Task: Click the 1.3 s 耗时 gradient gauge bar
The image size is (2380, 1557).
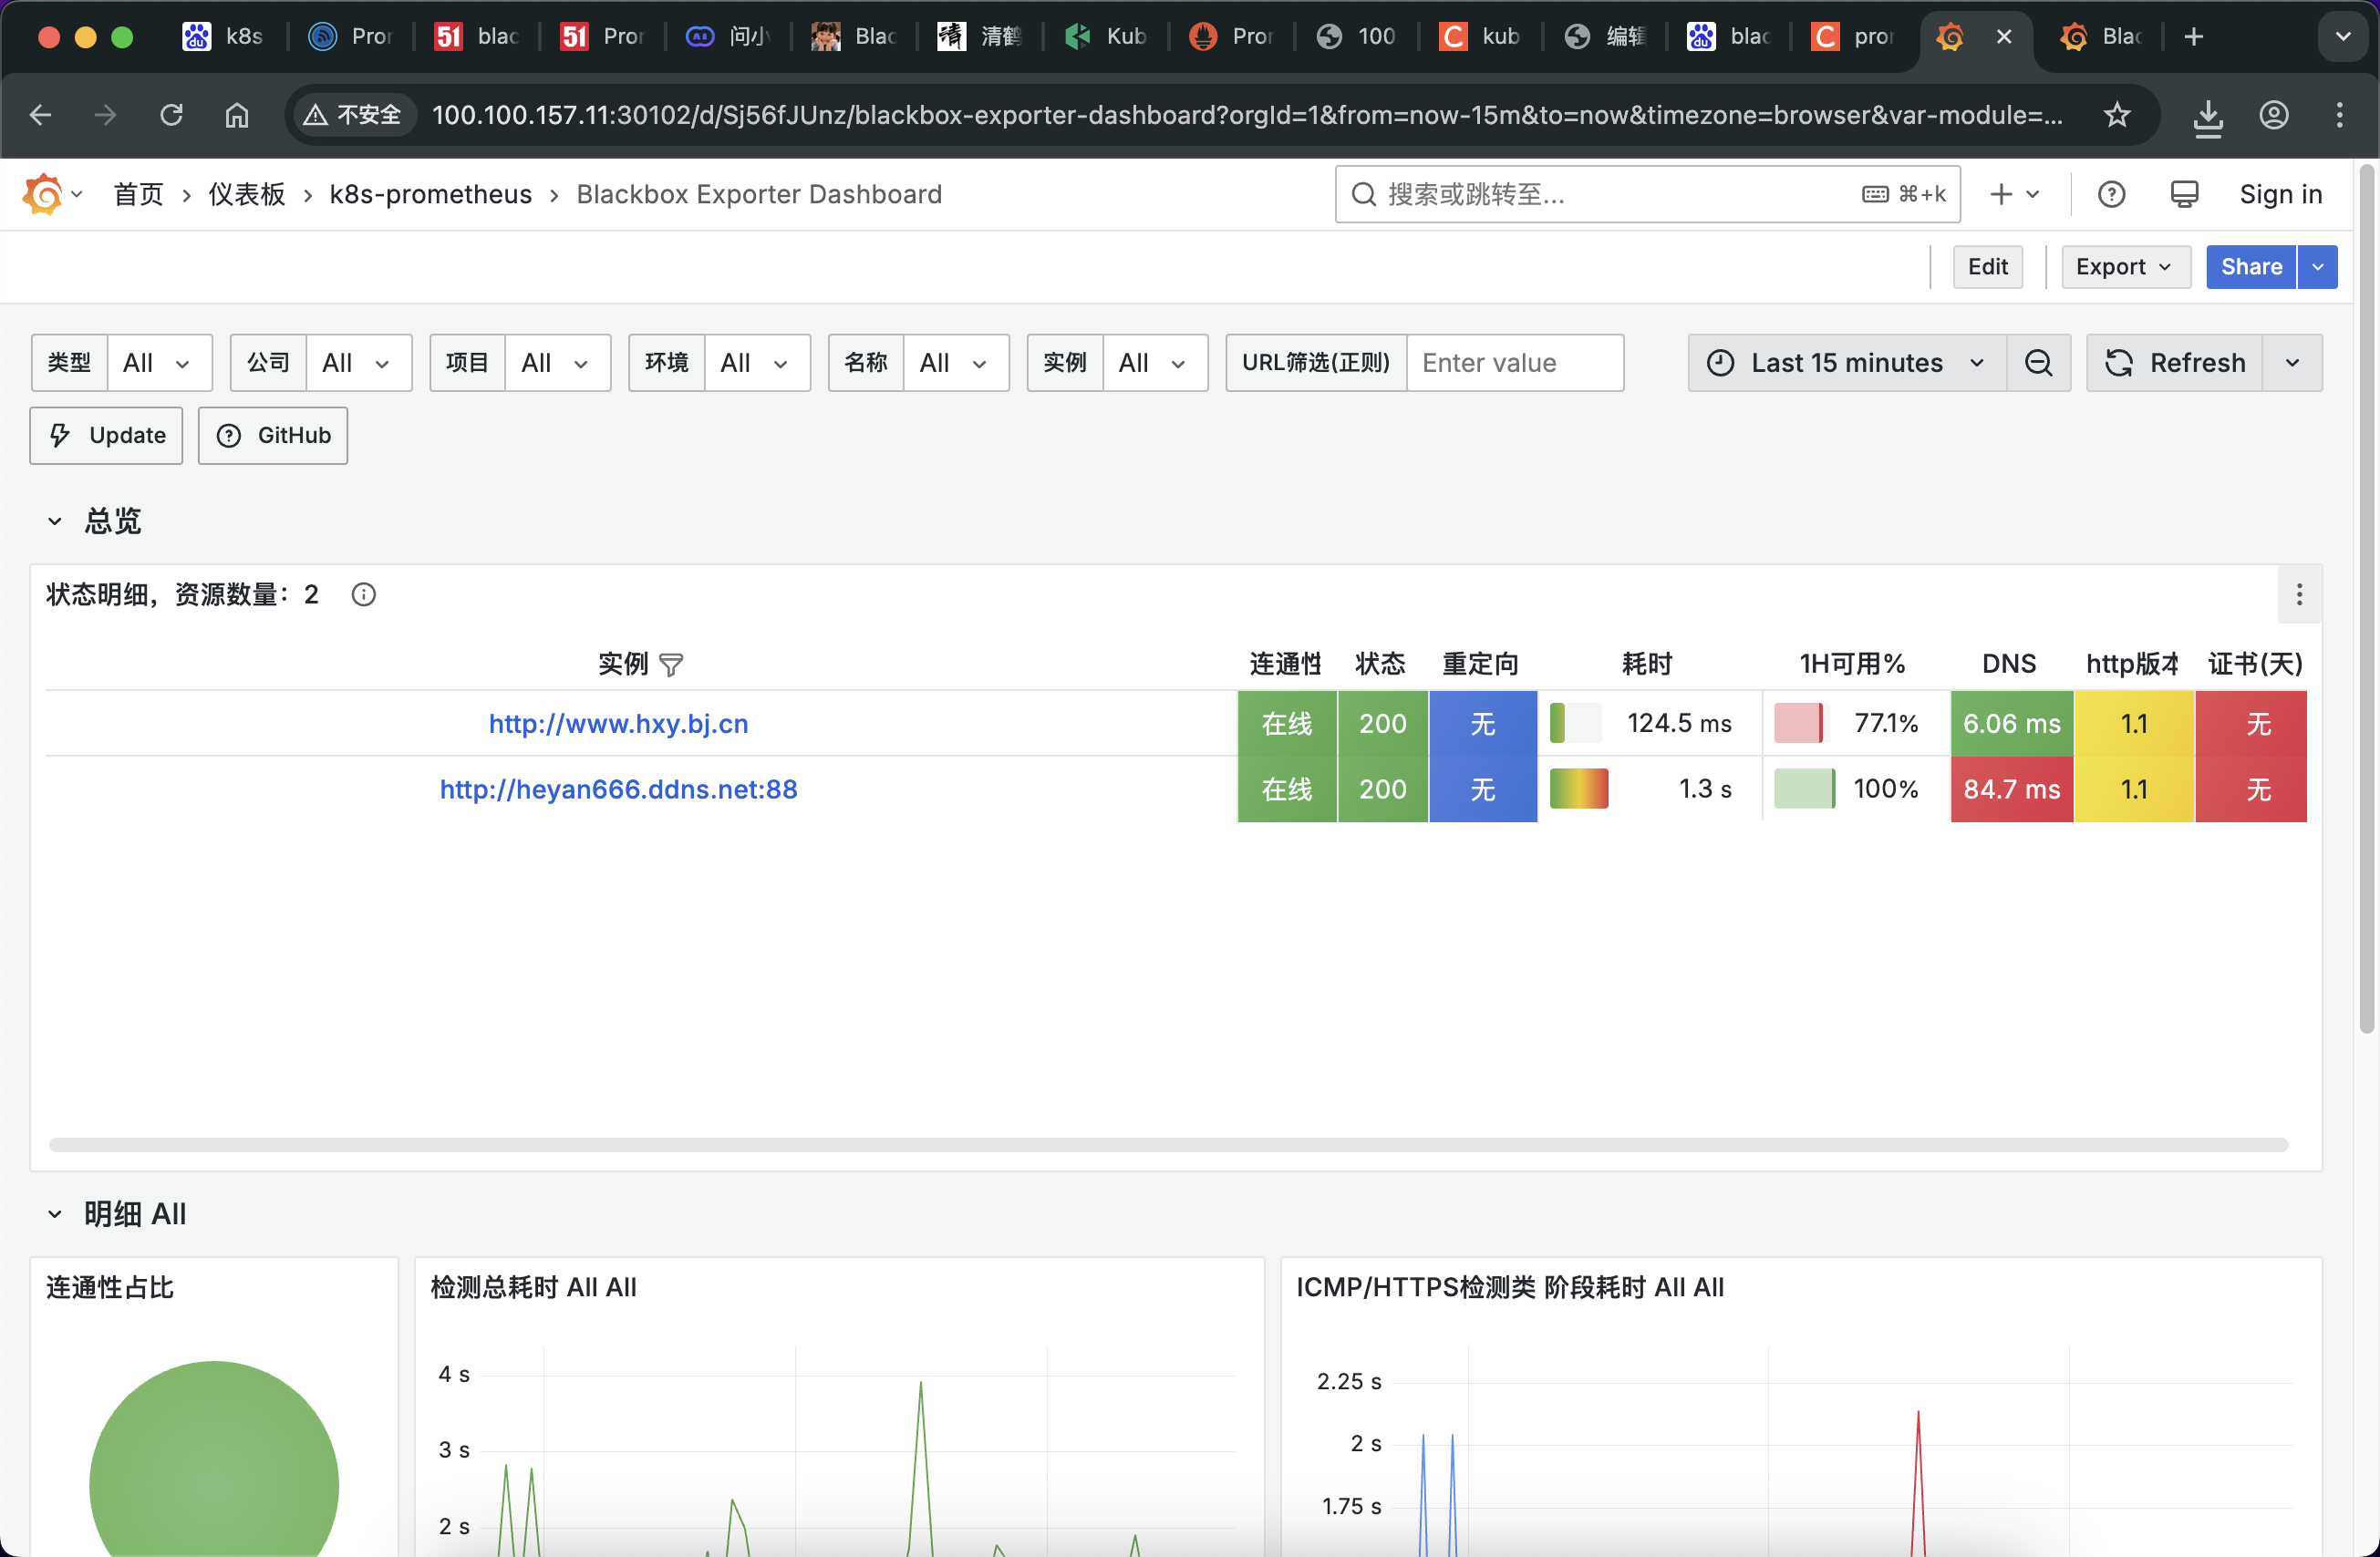Action: 1579,790
